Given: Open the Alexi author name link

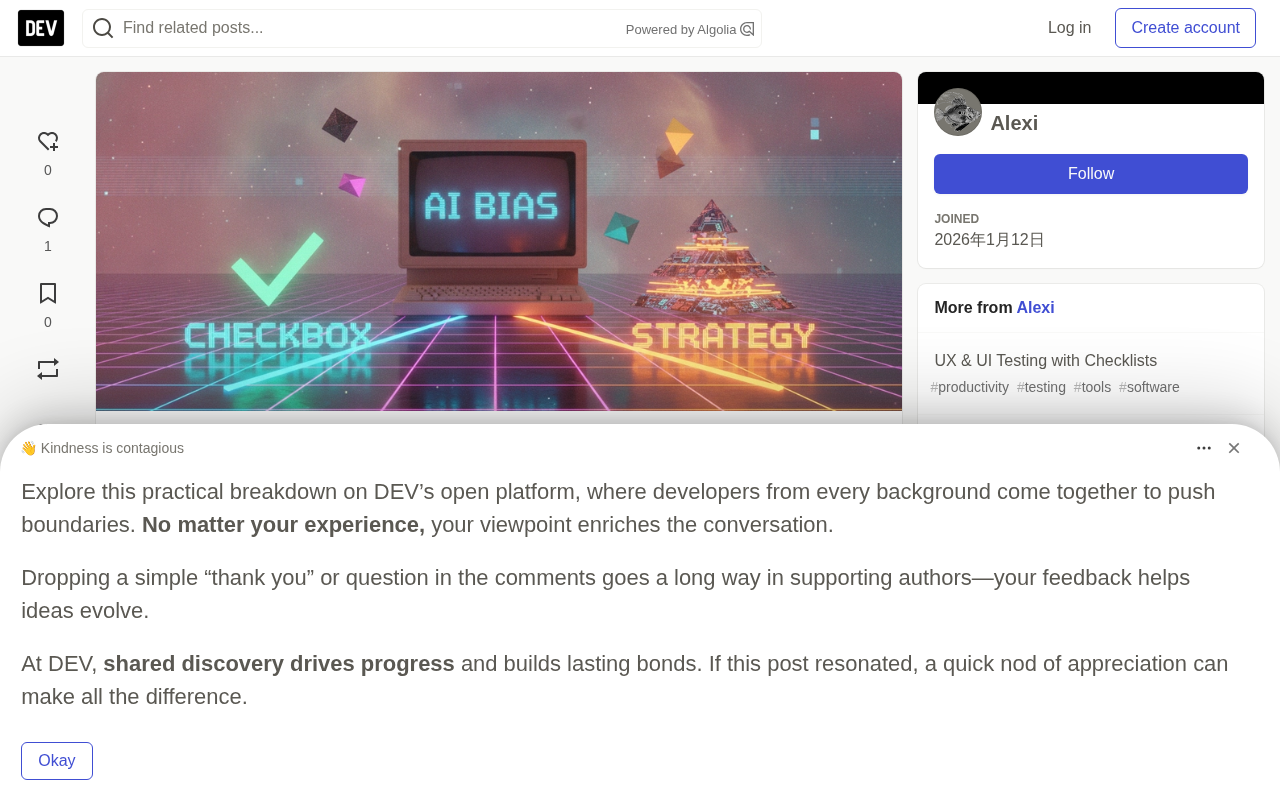Looking at the screenshot, I should pos(1014,123).
